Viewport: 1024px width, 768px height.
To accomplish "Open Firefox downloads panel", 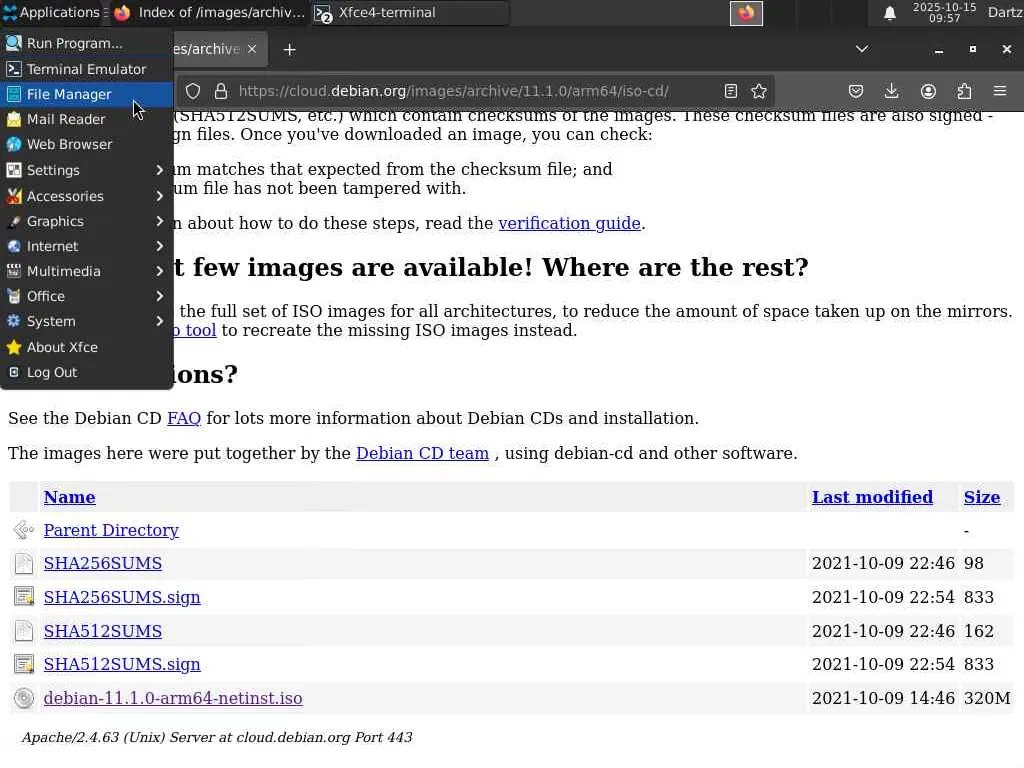I will 891,91.
